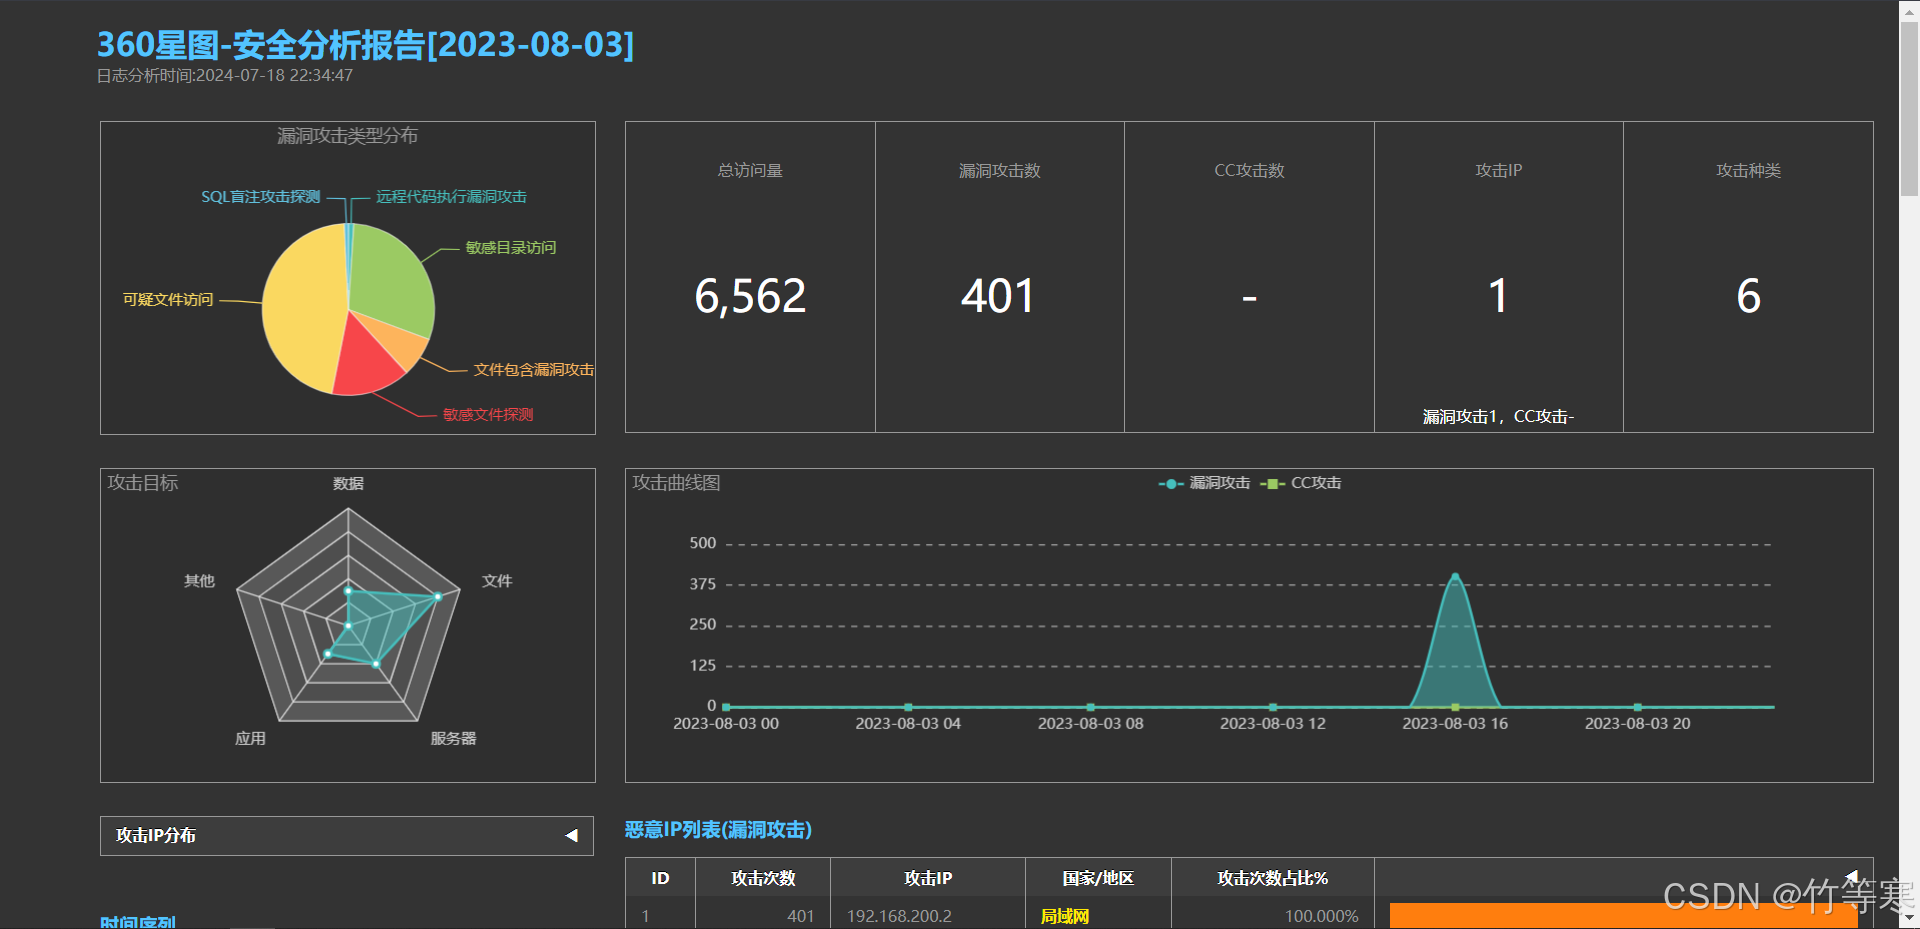Screen dimensions: 1920x929
Task: Click IP address 192.168.200.2 cell
Action: pyautogui.click(x=899, y=916)
